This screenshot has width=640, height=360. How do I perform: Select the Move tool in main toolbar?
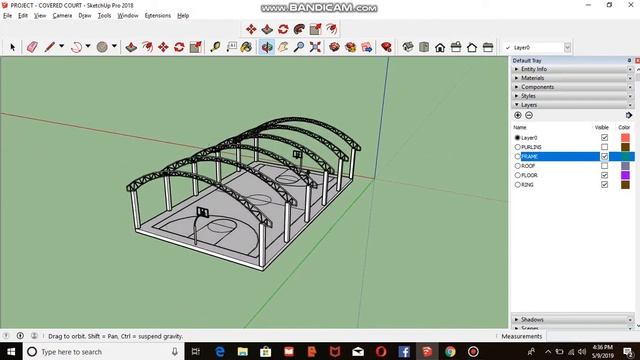(163, 47)
